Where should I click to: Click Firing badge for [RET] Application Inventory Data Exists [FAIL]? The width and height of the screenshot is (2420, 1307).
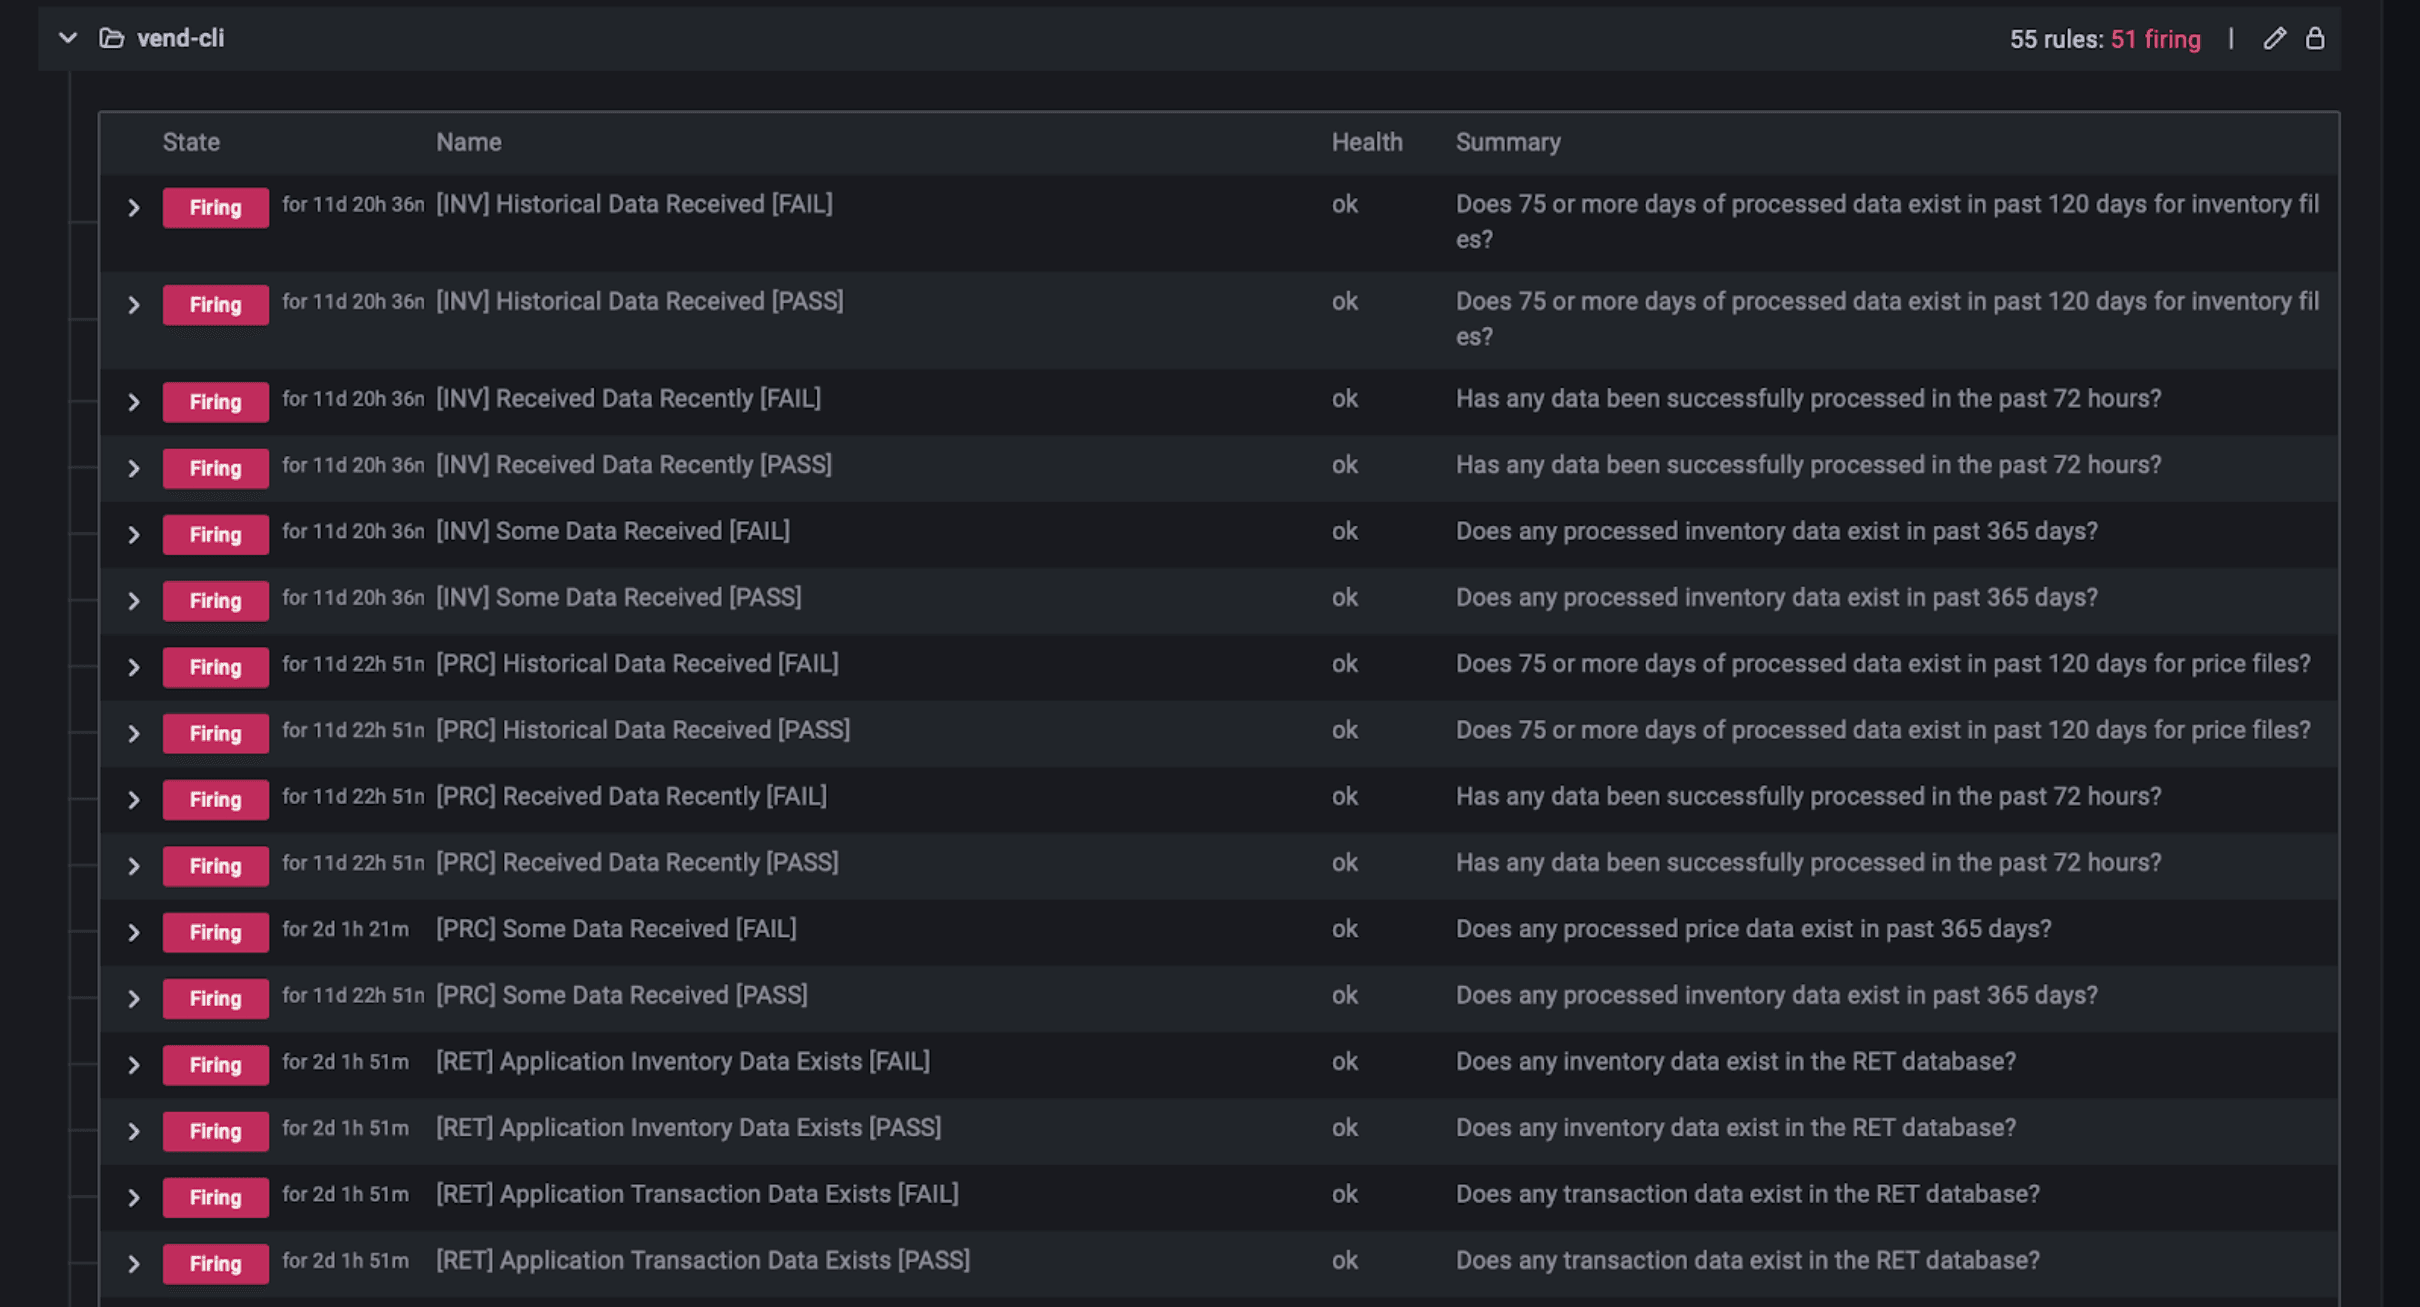point(215,1065)
